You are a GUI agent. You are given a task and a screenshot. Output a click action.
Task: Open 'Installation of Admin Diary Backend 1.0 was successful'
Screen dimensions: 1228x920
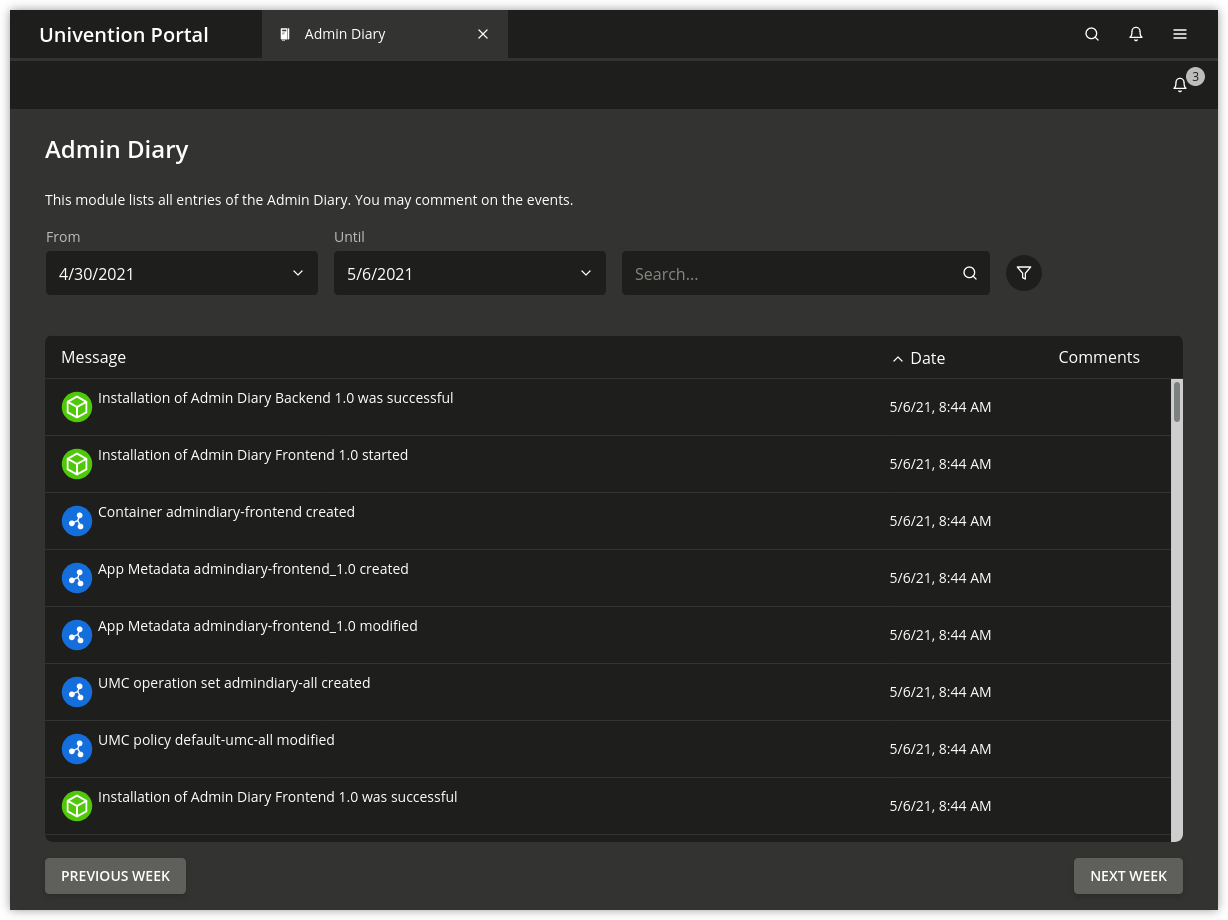pyautogui.click(x=275, y=398)
